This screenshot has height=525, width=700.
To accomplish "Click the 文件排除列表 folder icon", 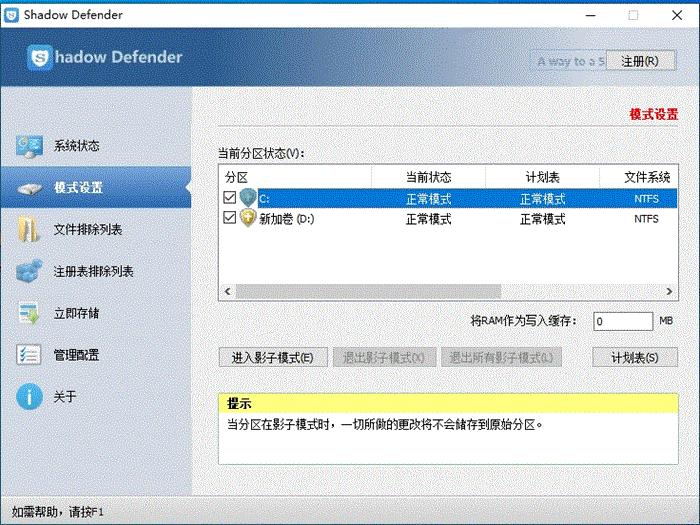I will [x=29, y=229].
